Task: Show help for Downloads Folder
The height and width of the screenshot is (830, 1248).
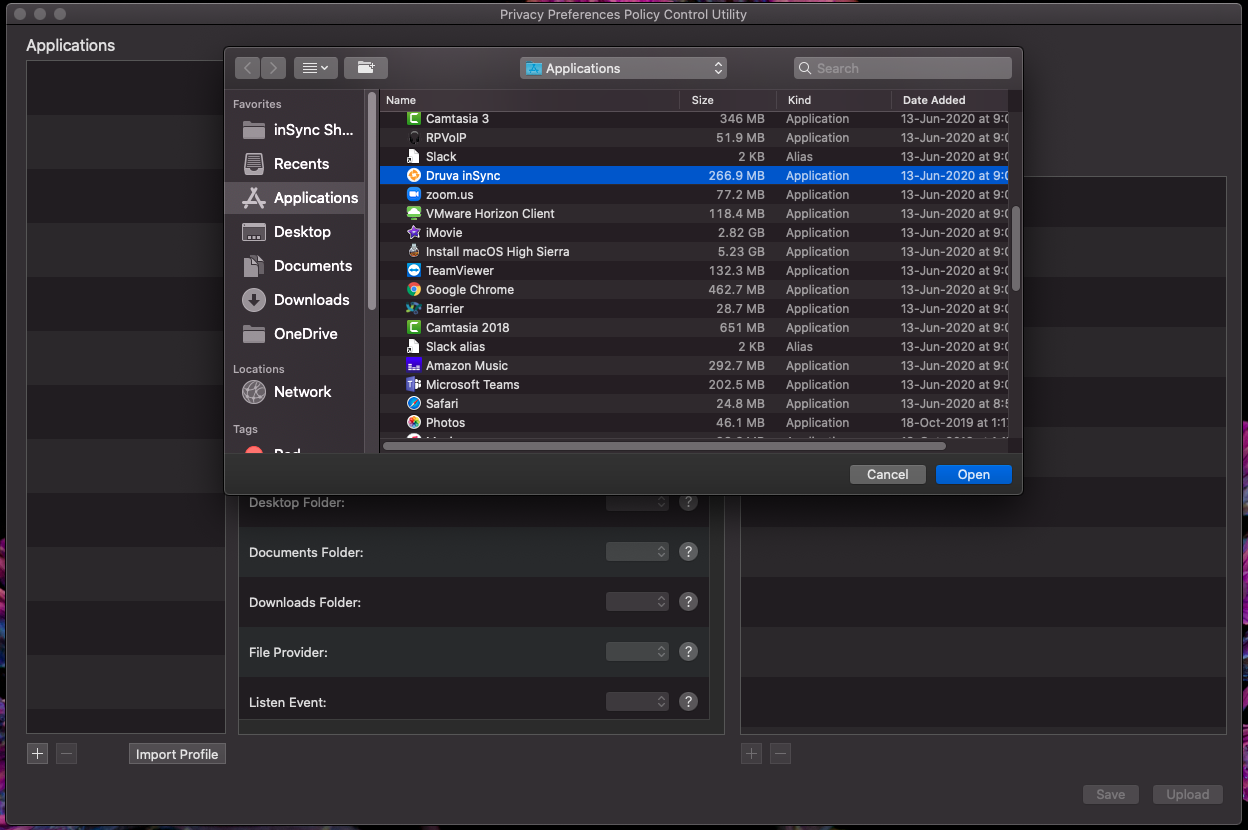Action: coord(688,602)
